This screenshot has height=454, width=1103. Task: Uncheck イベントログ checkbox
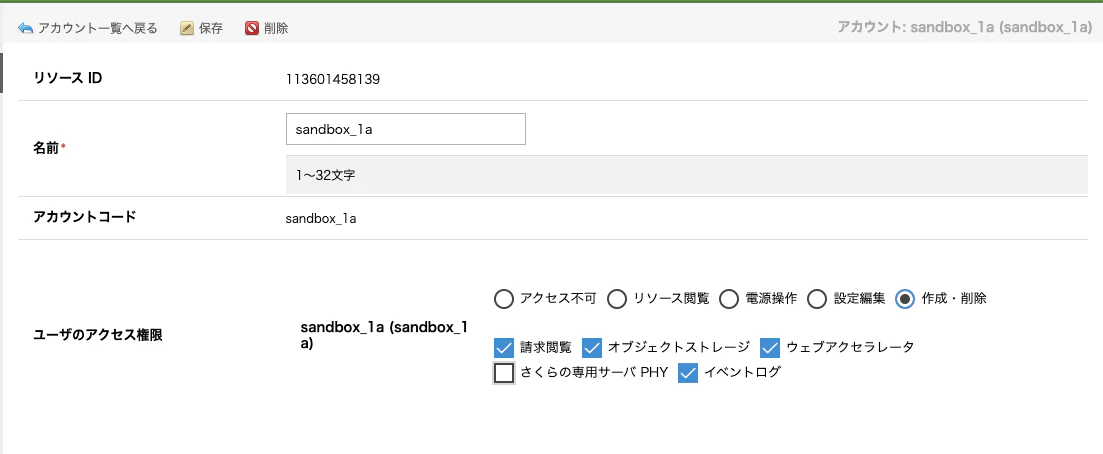(x=687, y=373)
